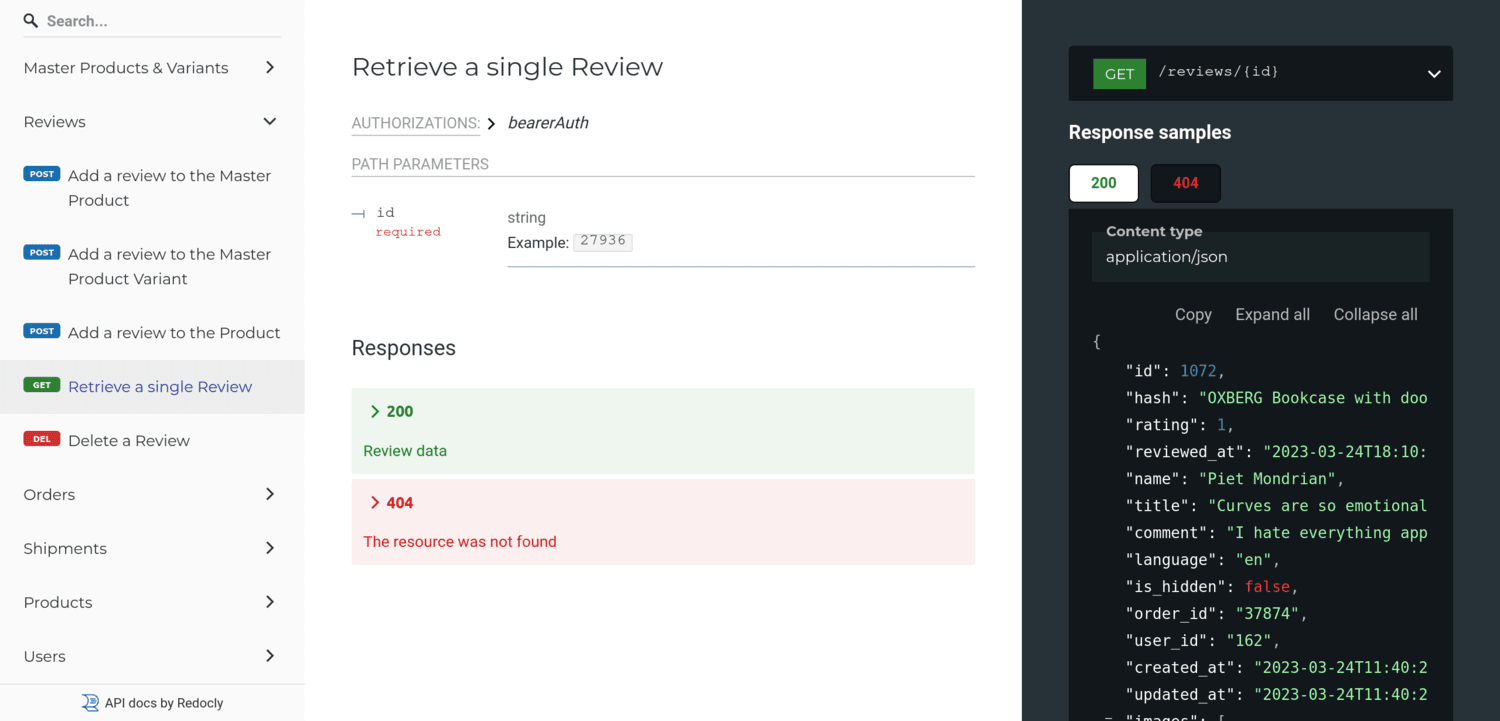Open the GET /reviews/{id} request dropdown
This screenshot has height=721, width=1500.
tap(1433, 73)
